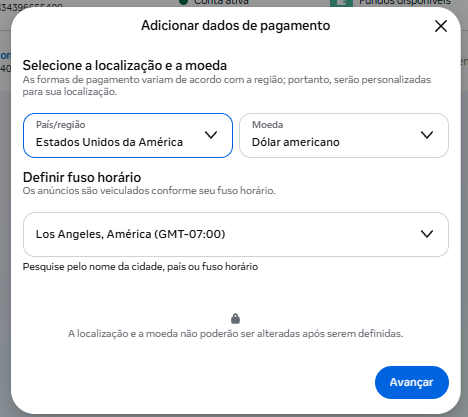Click the Pesquise pelo nome da cidade hint
Screen dimensions: 468x417
pyautogui.click(x=140, y=267)
